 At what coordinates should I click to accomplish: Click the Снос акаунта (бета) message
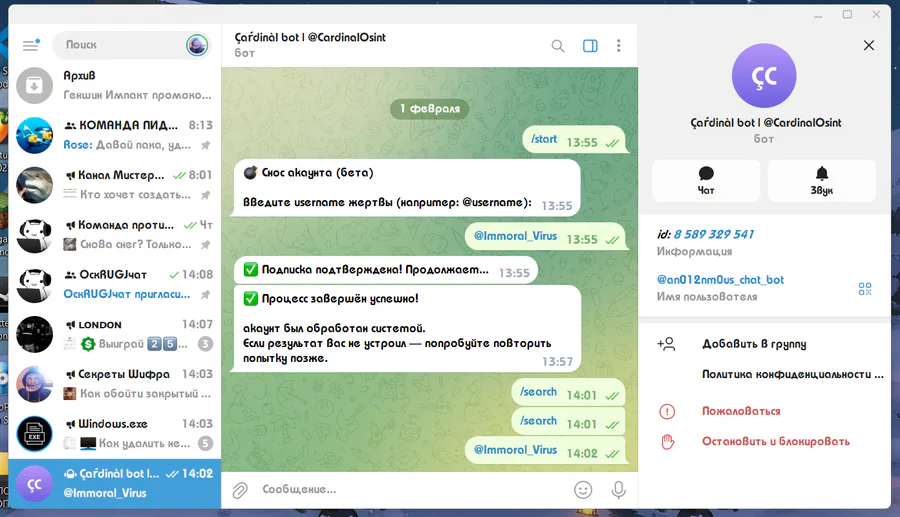pyautogui.click(x=406, y=188)
